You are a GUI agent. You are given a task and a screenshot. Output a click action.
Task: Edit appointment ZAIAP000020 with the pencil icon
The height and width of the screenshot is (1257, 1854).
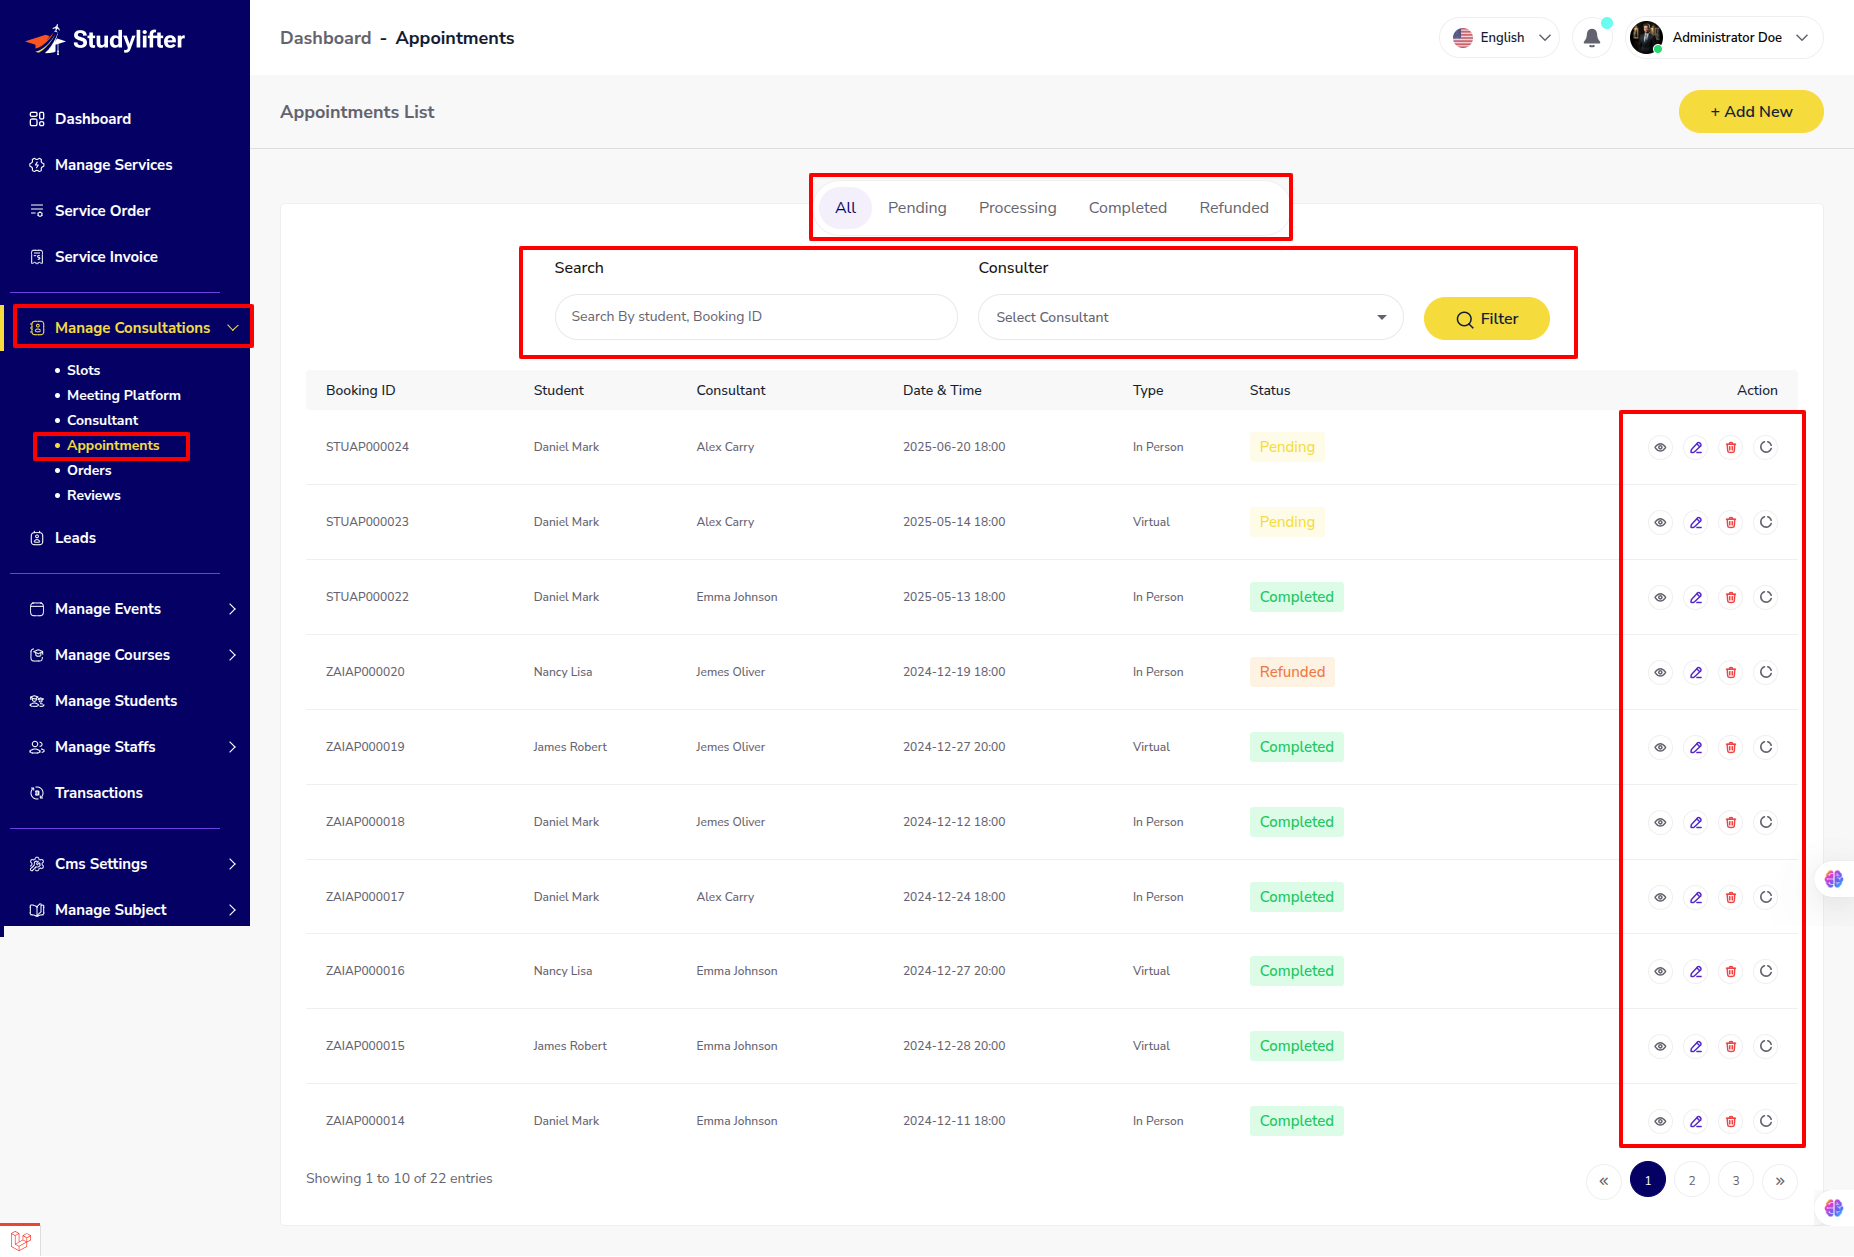click(x=1696, y=672)
